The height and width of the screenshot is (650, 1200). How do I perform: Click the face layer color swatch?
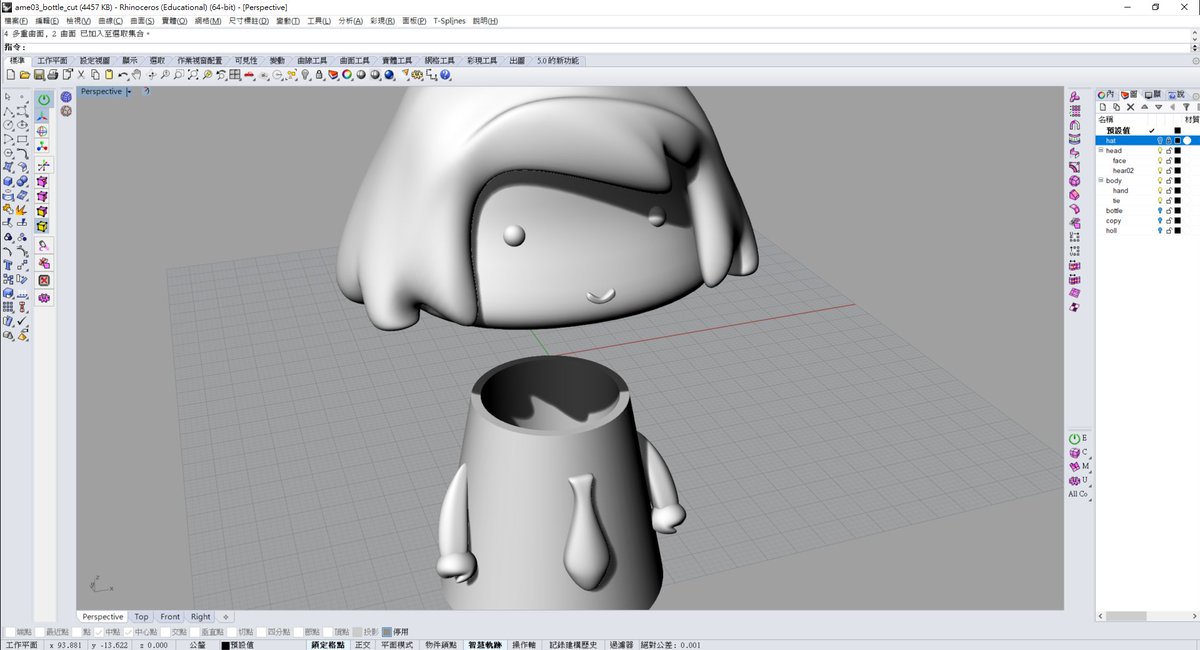click(x=1178, y=161)
